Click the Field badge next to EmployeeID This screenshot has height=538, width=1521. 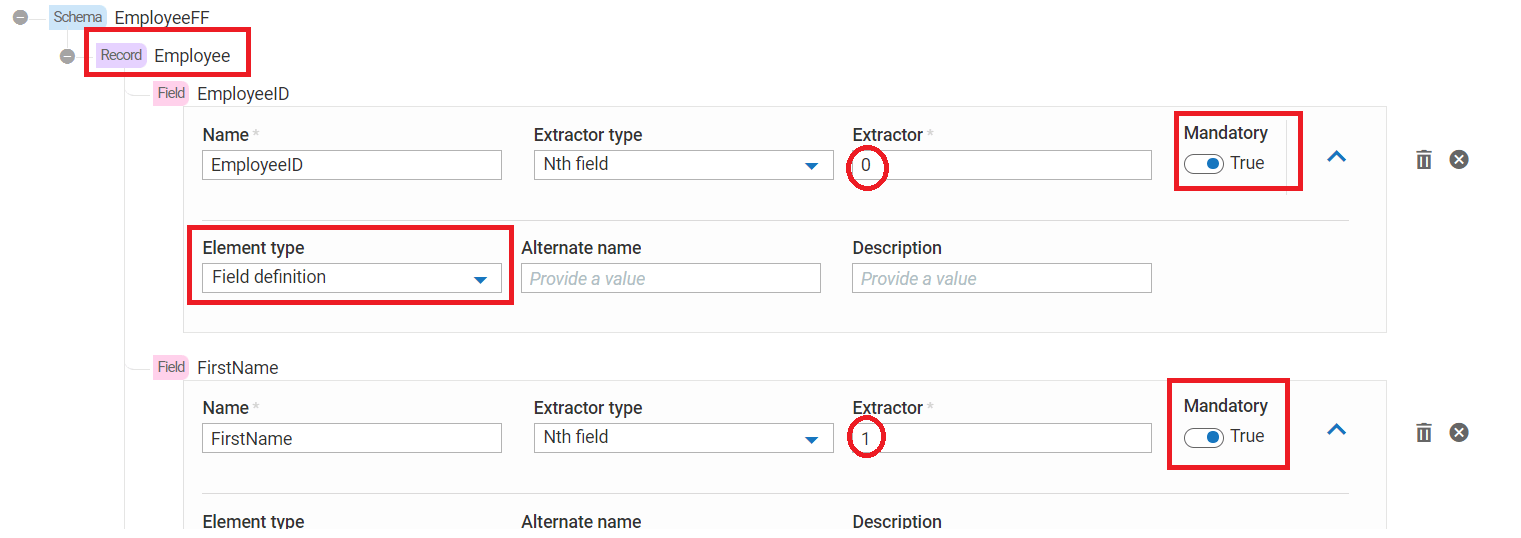pos(171,93)
